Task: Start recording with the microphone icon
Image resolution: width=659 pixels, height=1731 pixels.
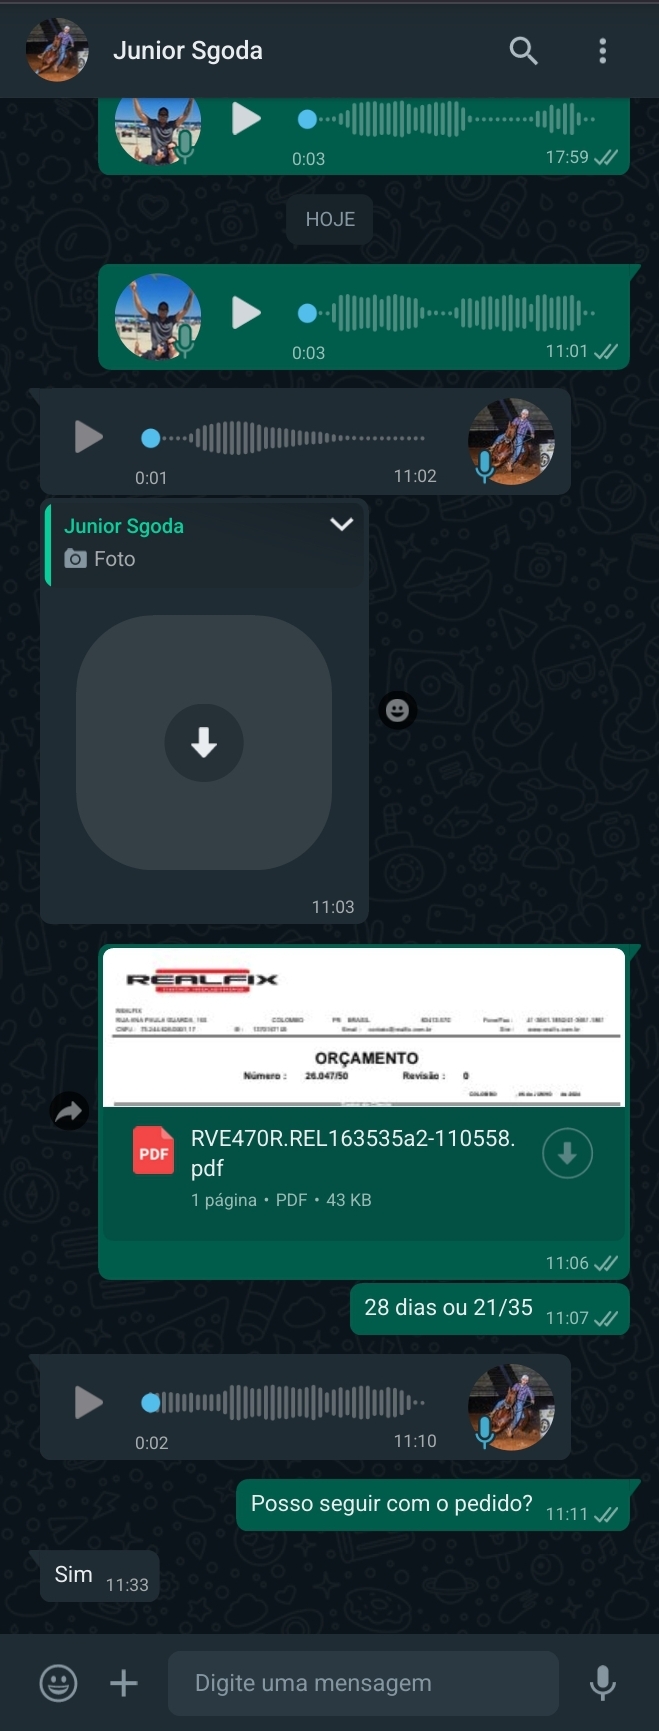Action: tap(603, 1683)
